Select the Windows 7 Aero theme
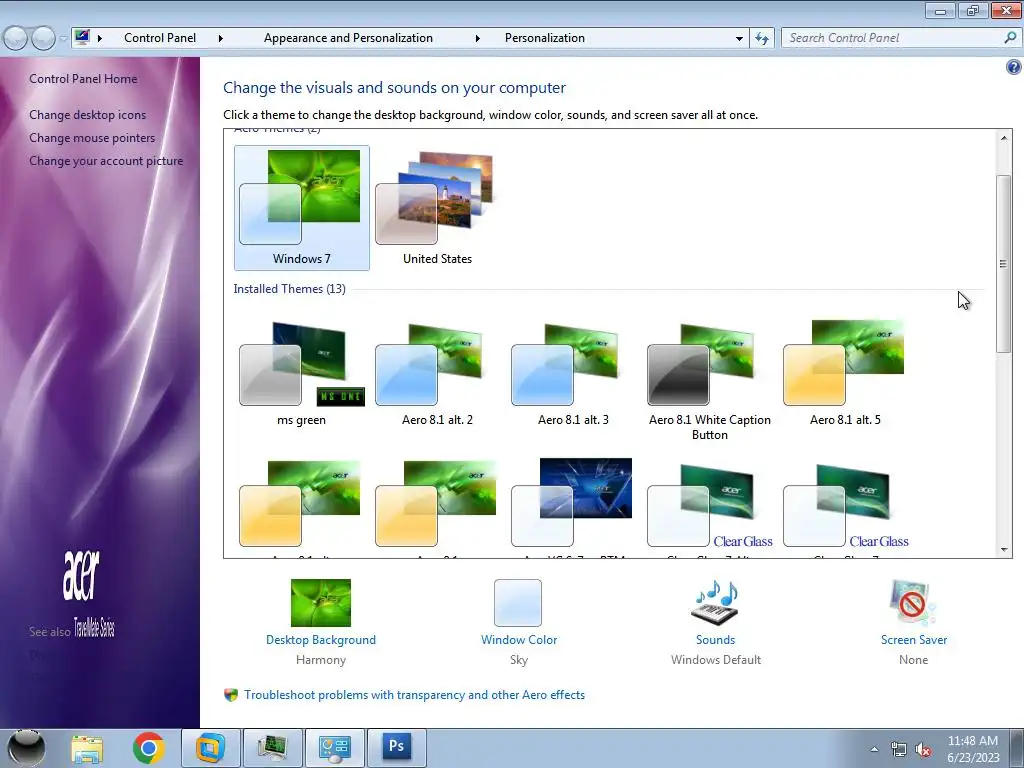Screen dimensions: 1024x768 point(301,208)
